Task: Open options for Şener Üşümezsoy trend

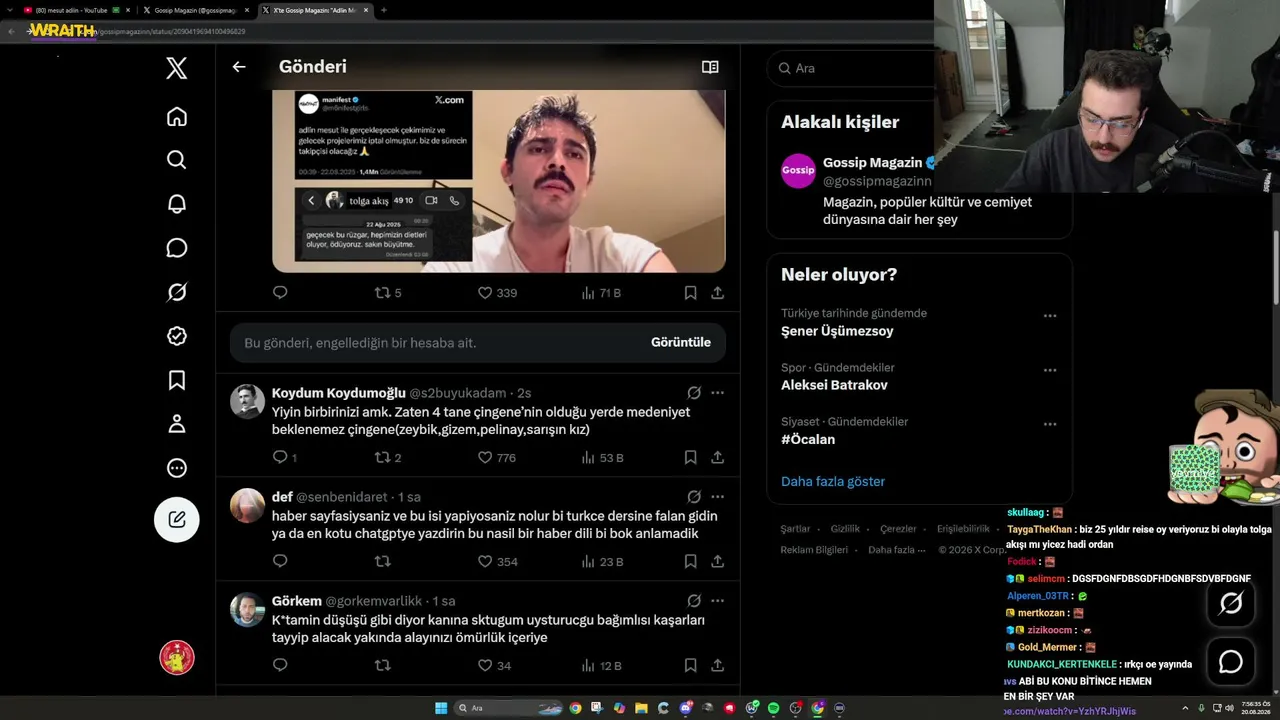Action: tap(1050, 316)
